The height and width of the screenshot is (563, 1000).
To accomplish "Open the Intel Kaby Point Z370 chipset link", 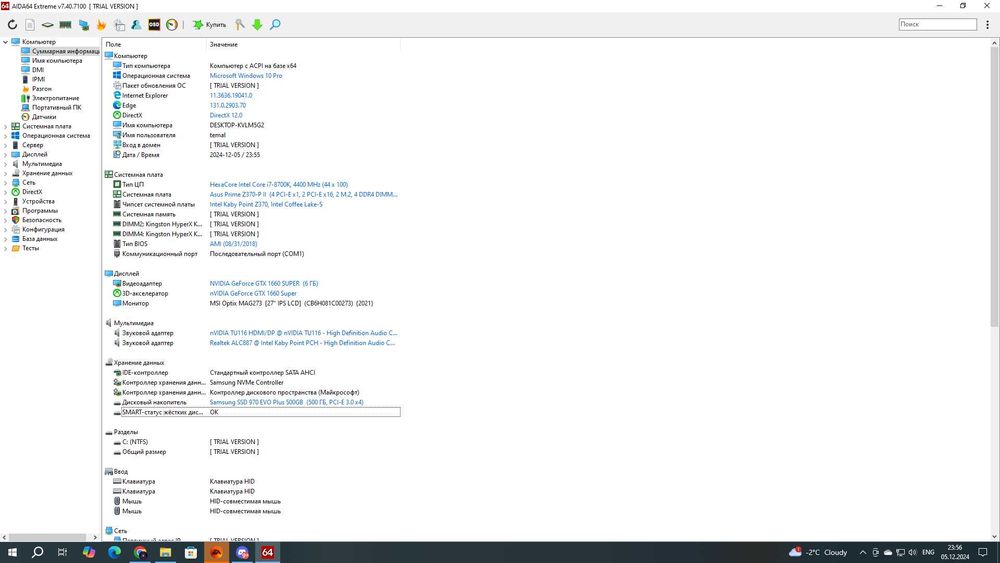I will [266, 205].
